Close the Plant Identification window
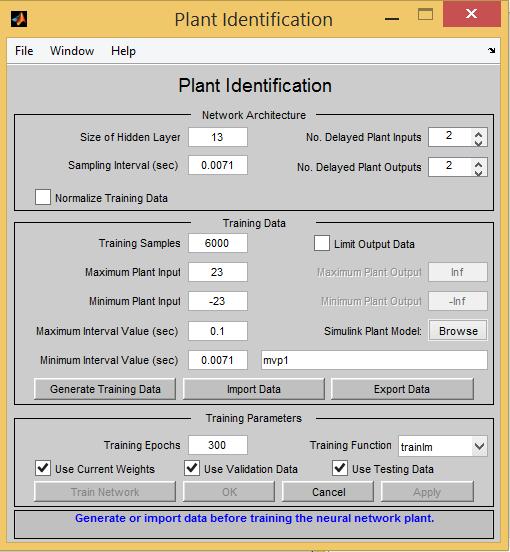Screen dimensions: 510x552 (471, 14)
